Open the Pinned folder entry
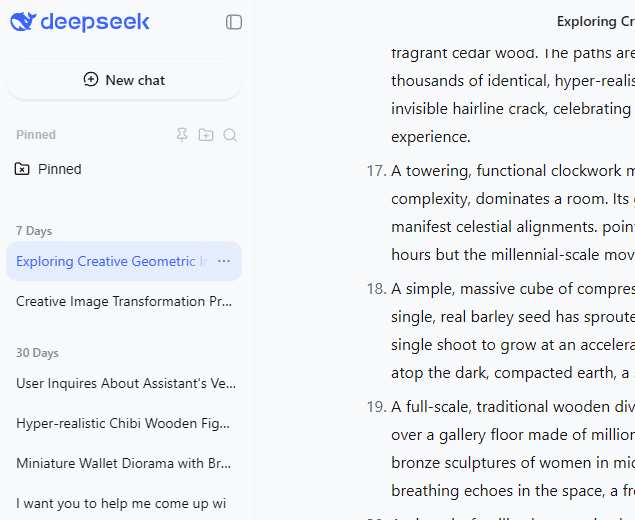This screenshot has height=520, width=635. (x=60, y=169)
